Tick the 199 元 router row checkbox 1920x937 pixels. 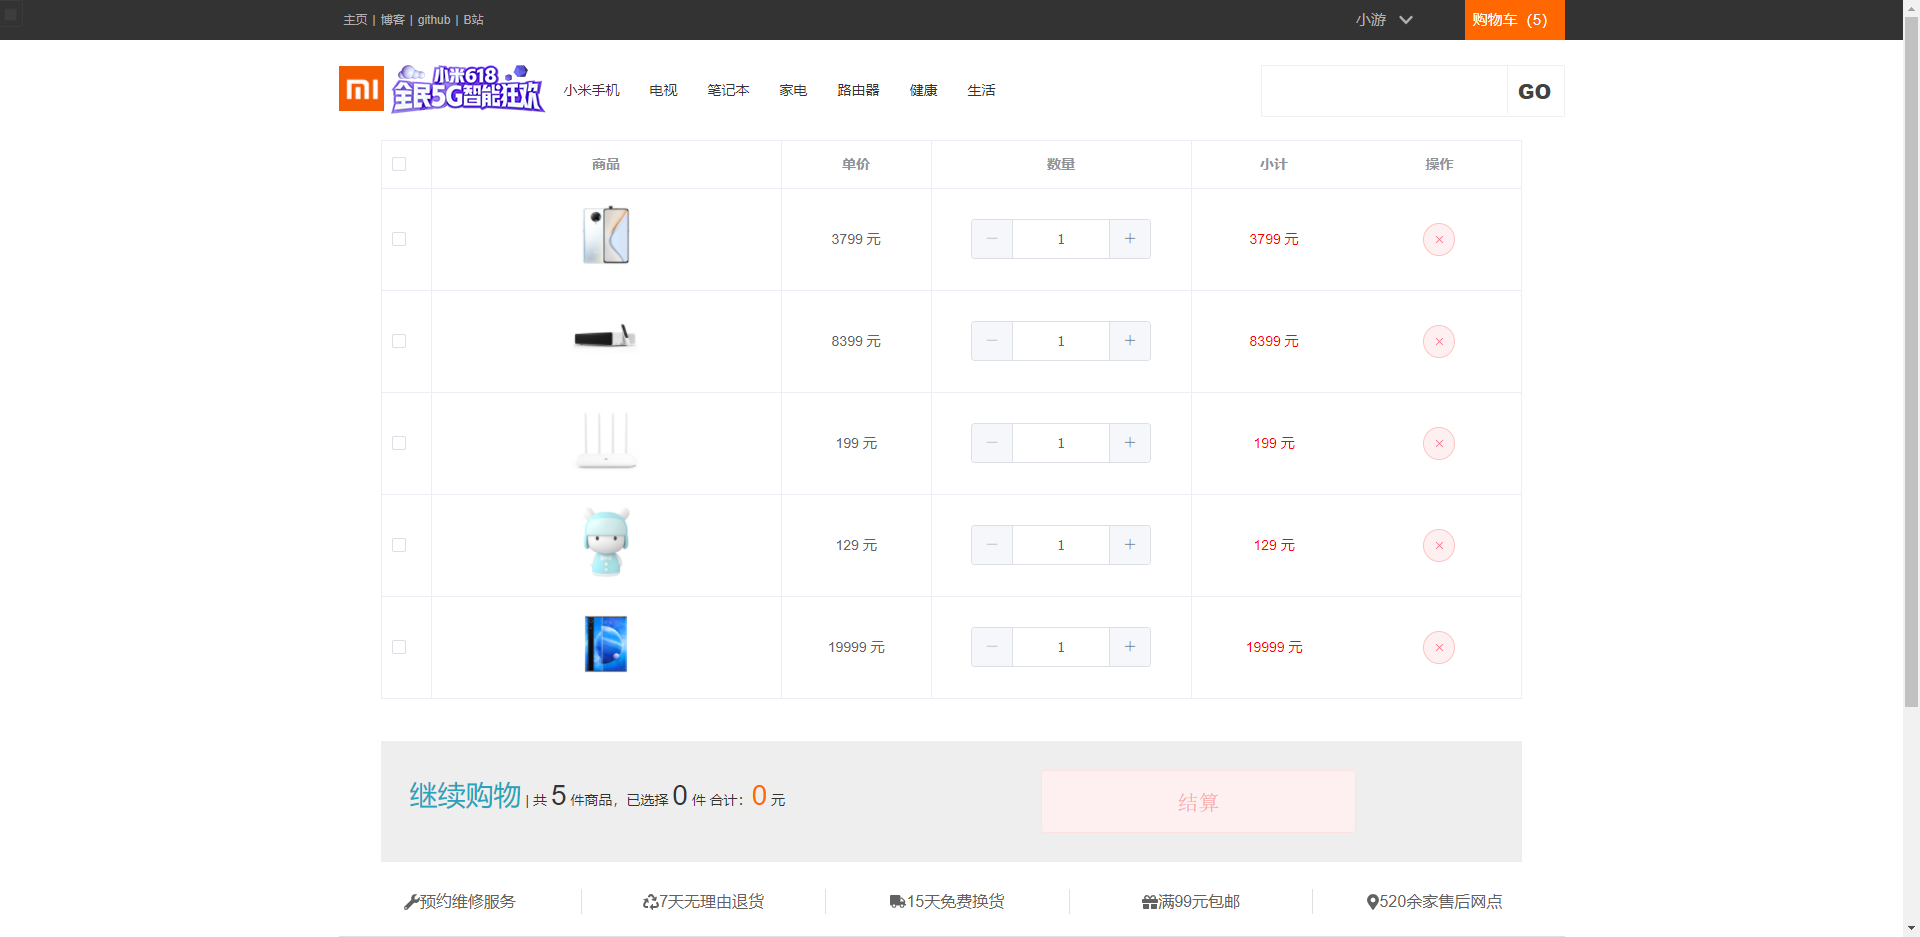[x=399, y=443]
